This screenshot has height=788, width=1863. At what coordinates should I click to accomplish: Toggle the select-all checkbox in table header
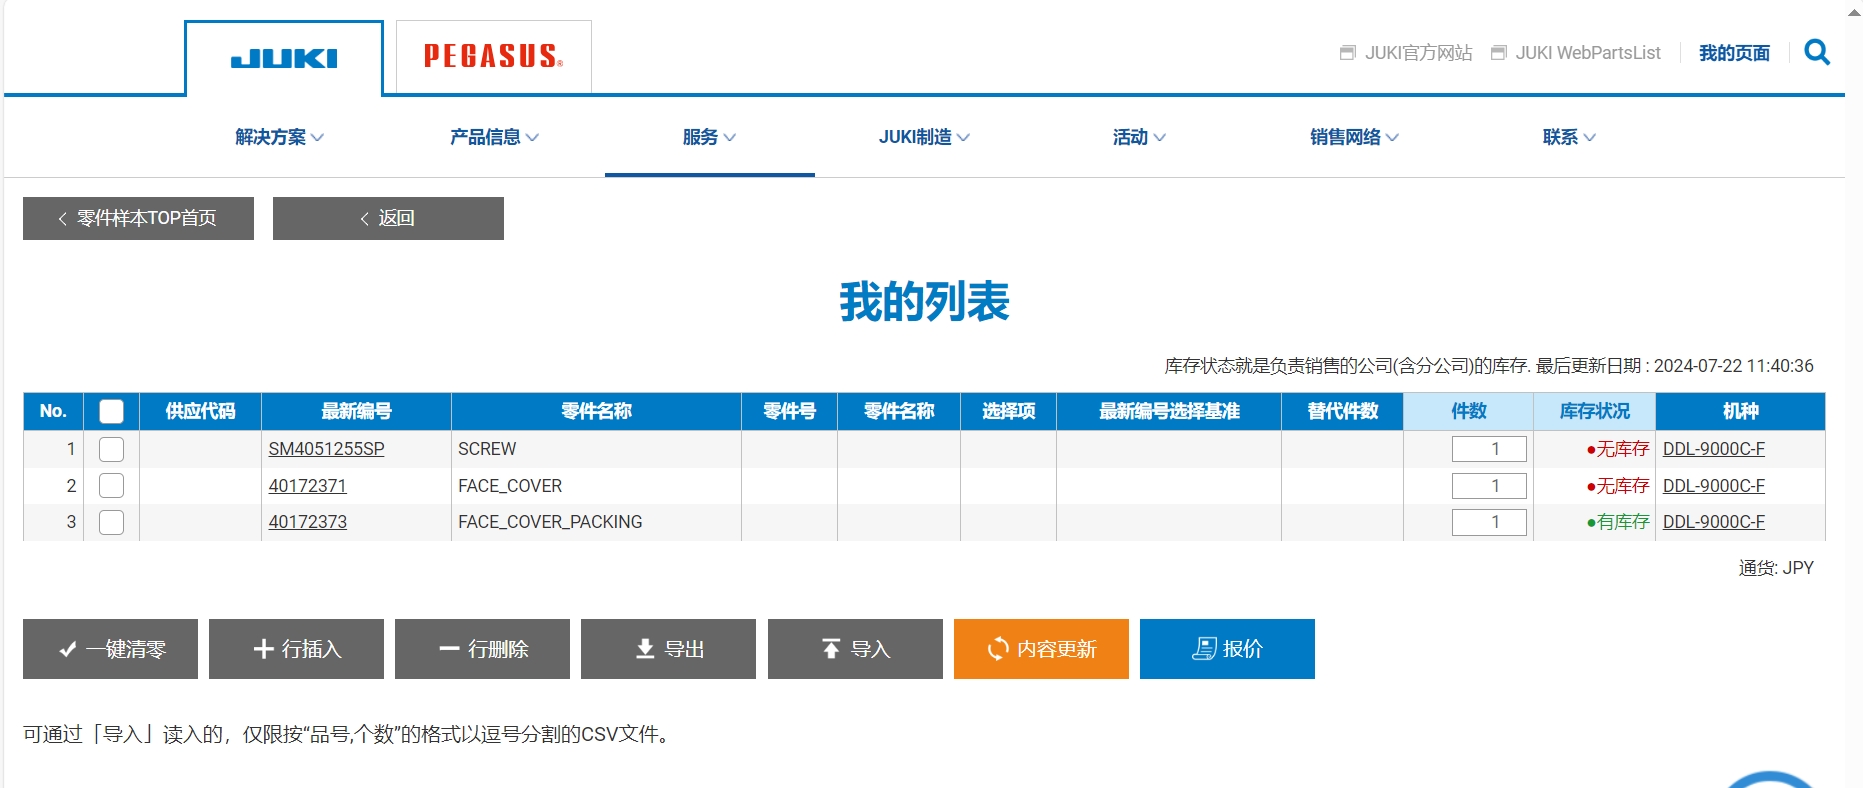tap(112, 412)
